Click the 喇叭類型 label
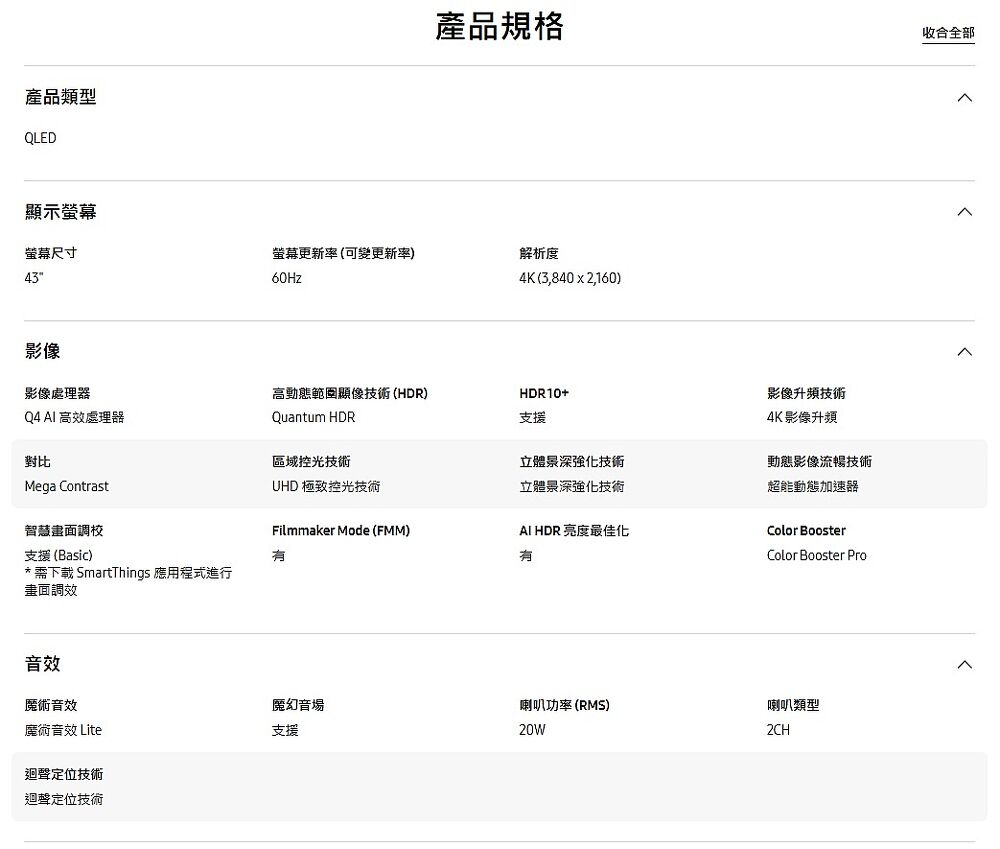The height and width of the screenshot is (849, 1000). (x=793, y=705)
